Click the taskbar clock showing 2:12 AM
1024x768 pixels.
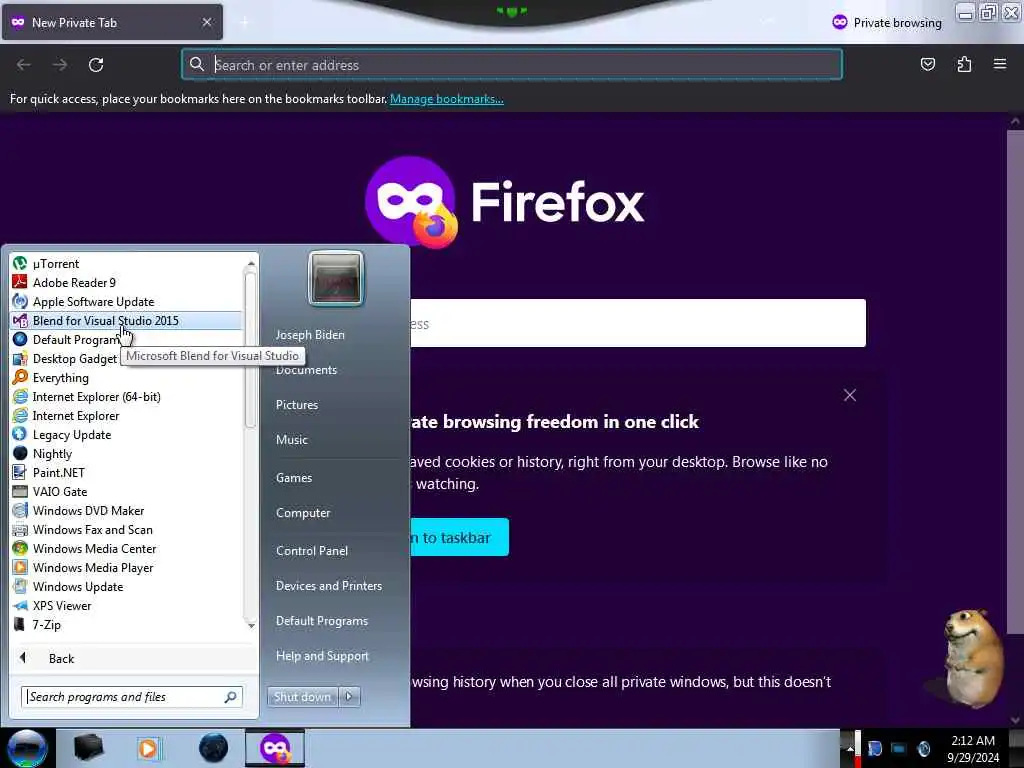pyautogui.click(x=973, y=749)
